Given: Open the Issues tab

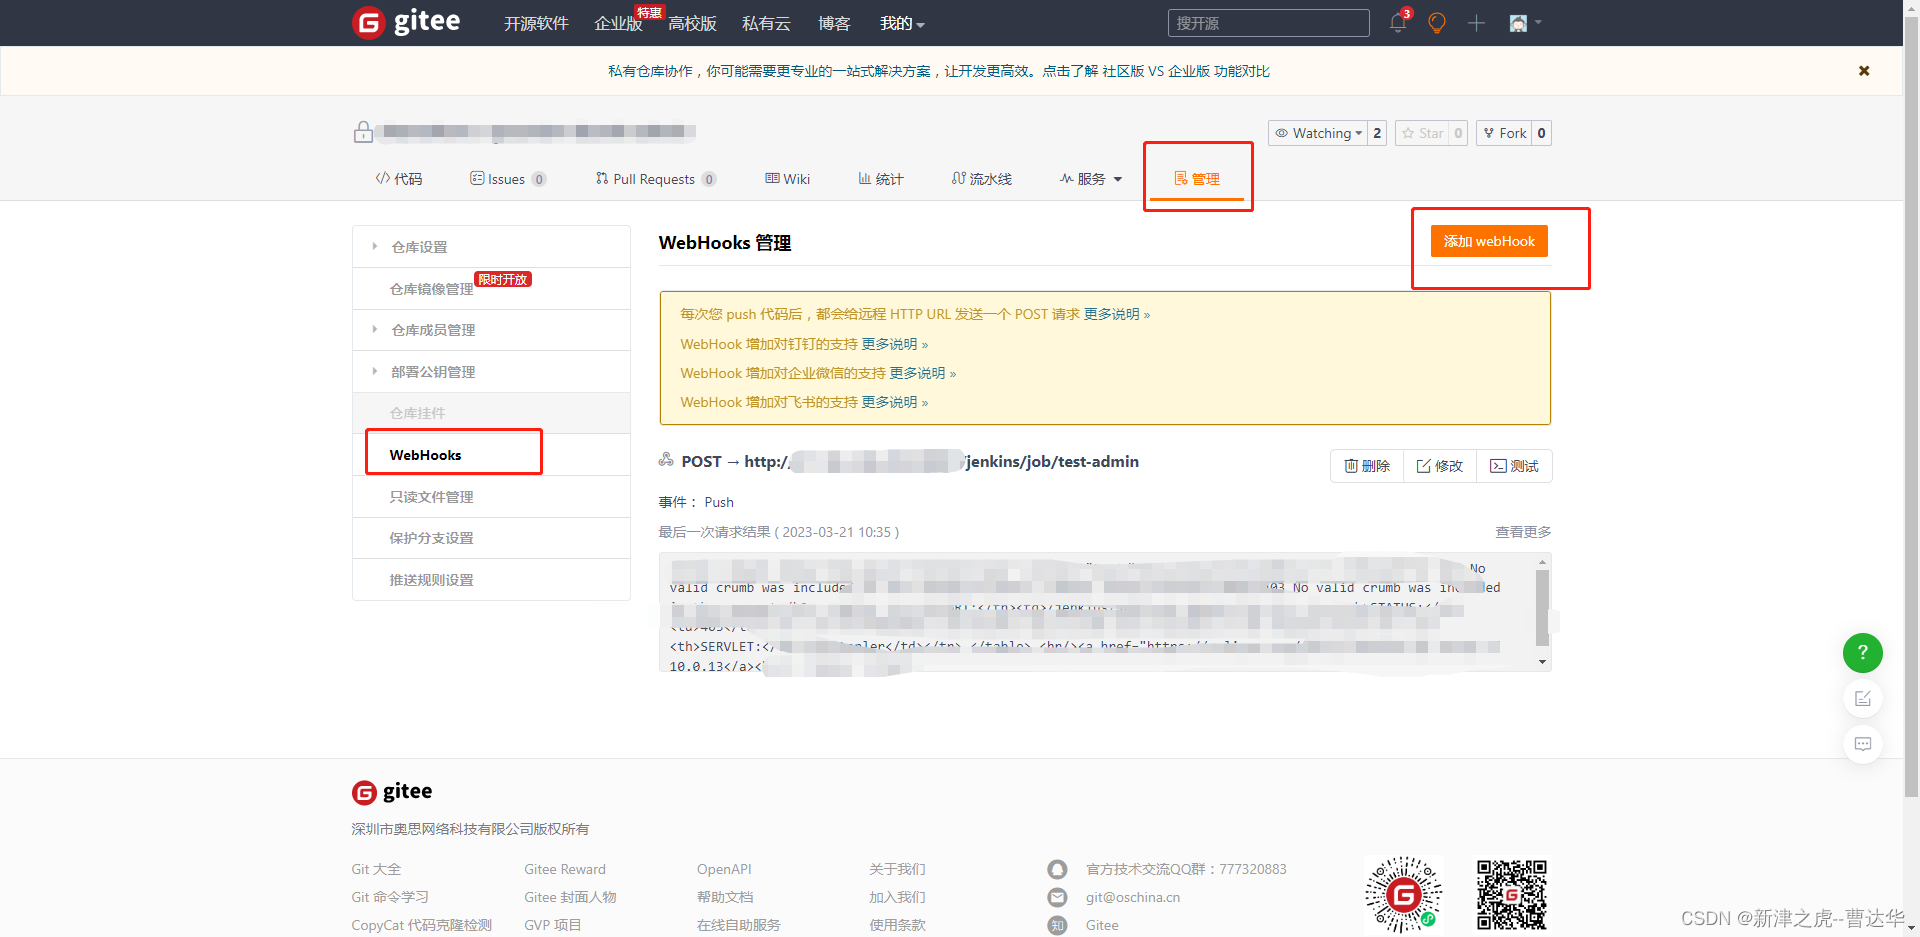Looking at the screenshot, I should (508, 179).
